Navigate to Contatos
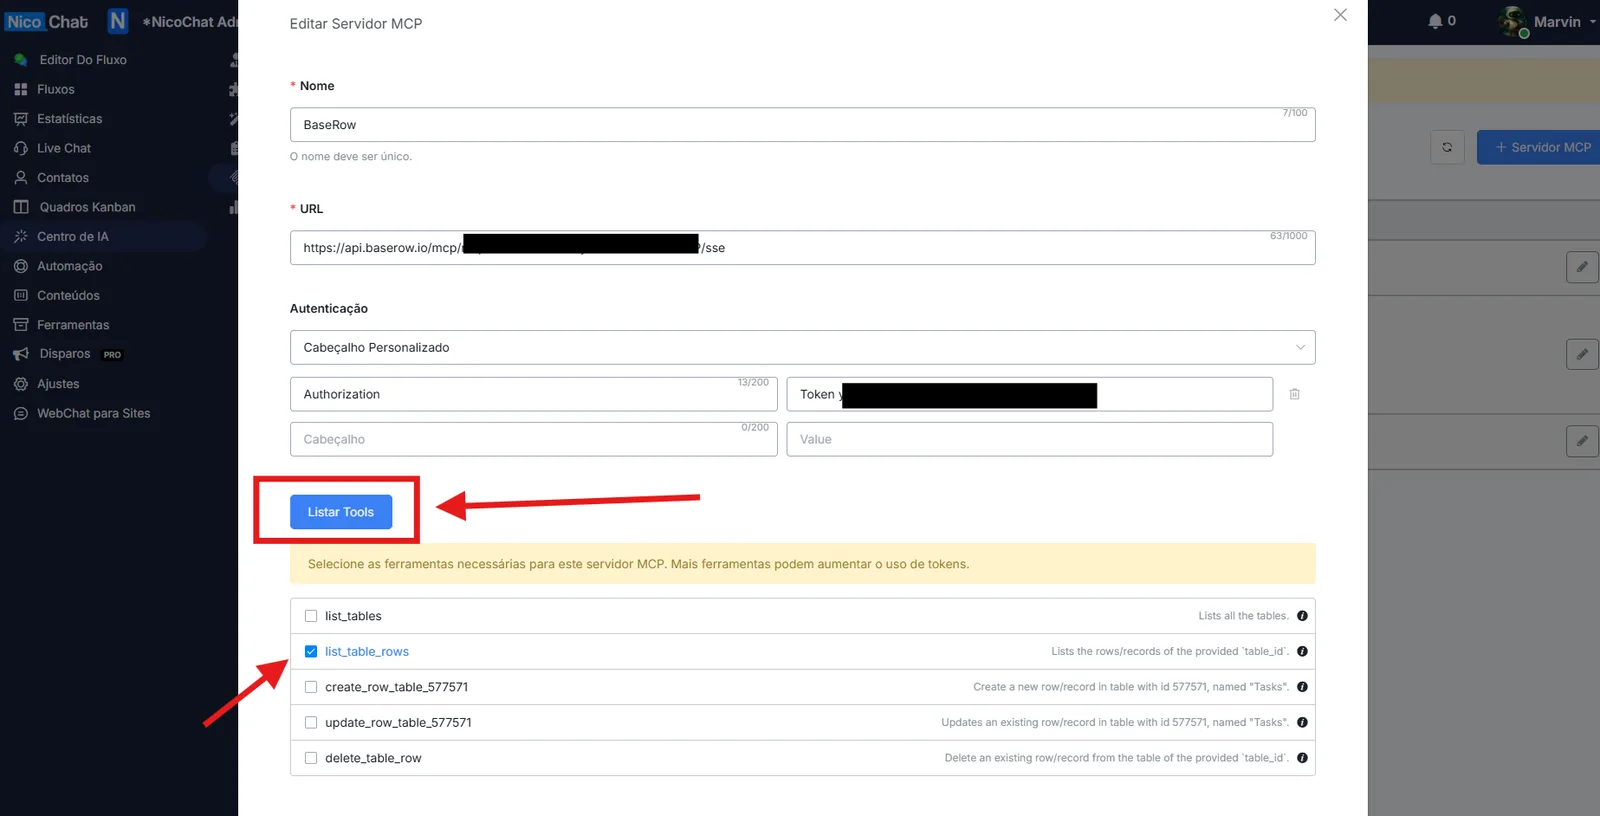1600x816 pixels. tap(63, 178)
